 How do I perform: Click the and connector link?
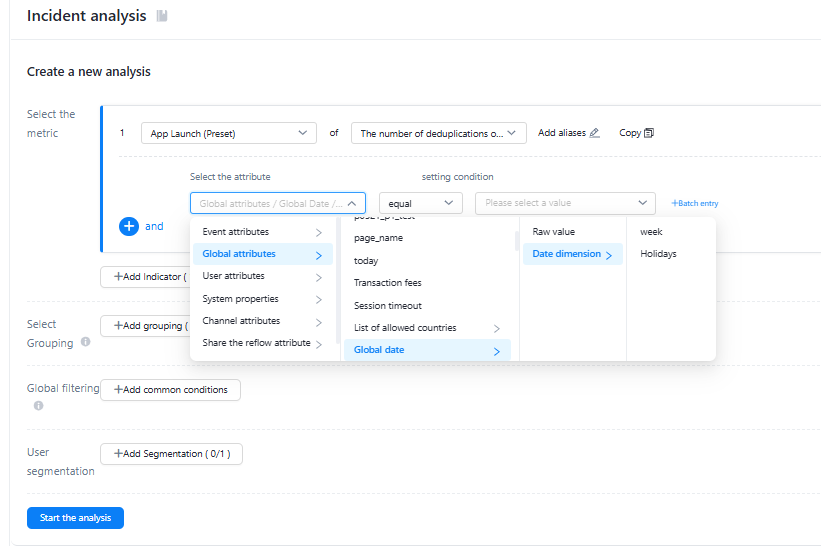[x=154, y=226]
